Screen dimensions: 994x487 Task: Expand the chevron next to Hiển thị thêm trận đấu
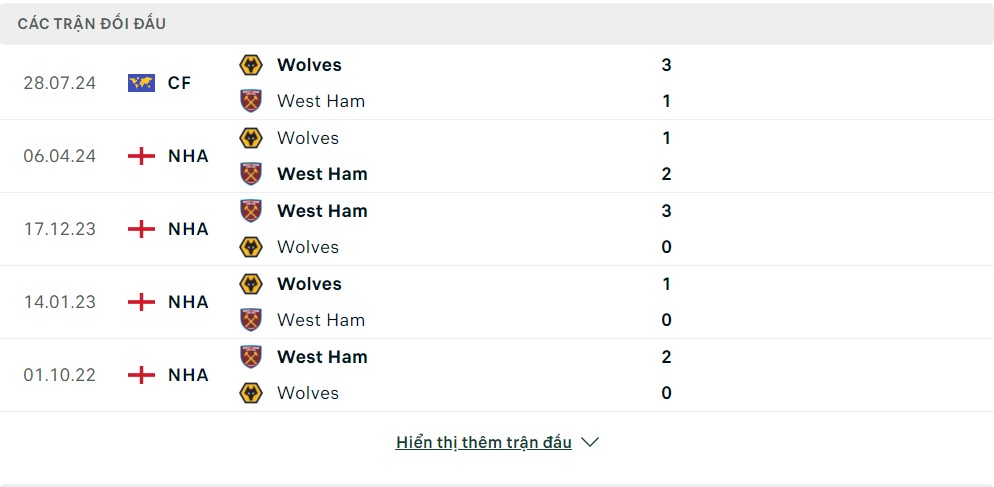[590, 442]
